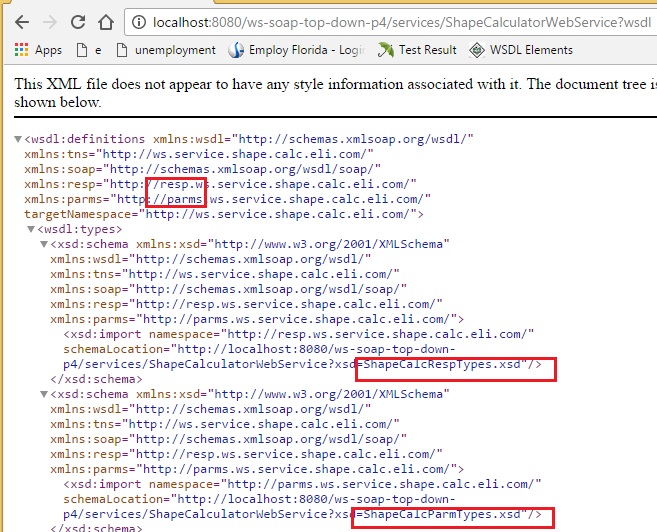Click the WSDL Elements diamond favicon

477,50
